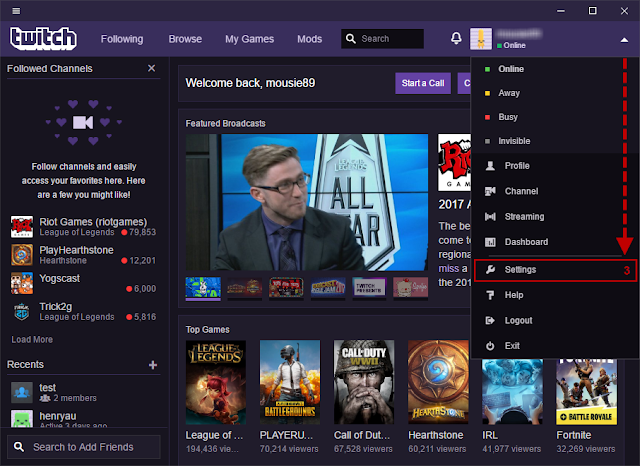Click Load More under followed channels
The width and height of the screenshot is (640, 466).
pyautogui.click(x=32, y=340)
